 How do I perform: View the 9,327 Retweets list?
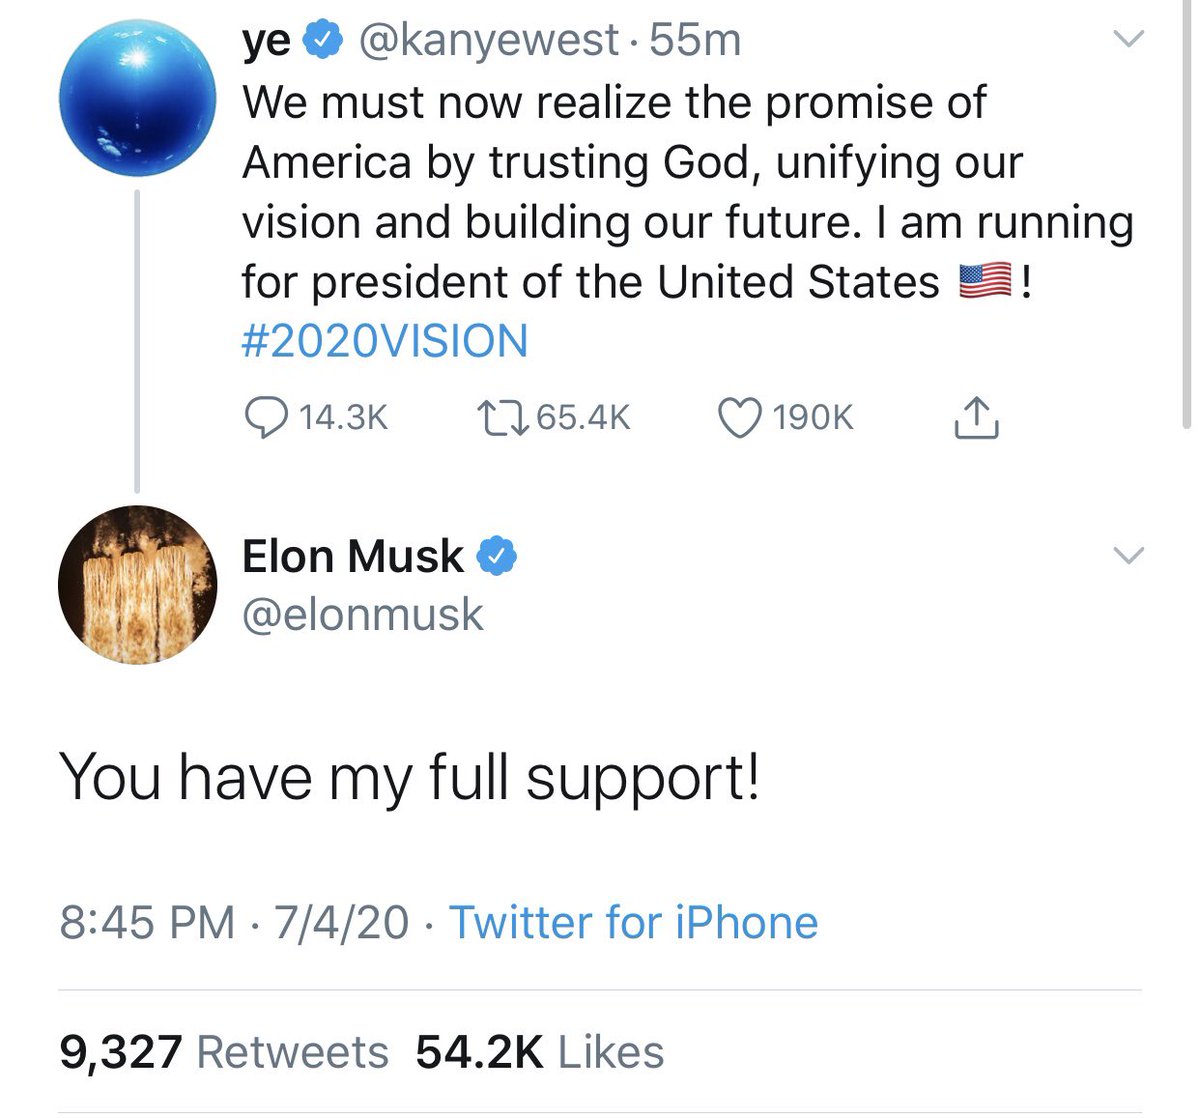pyautogui.click(x=224, y=1052)
